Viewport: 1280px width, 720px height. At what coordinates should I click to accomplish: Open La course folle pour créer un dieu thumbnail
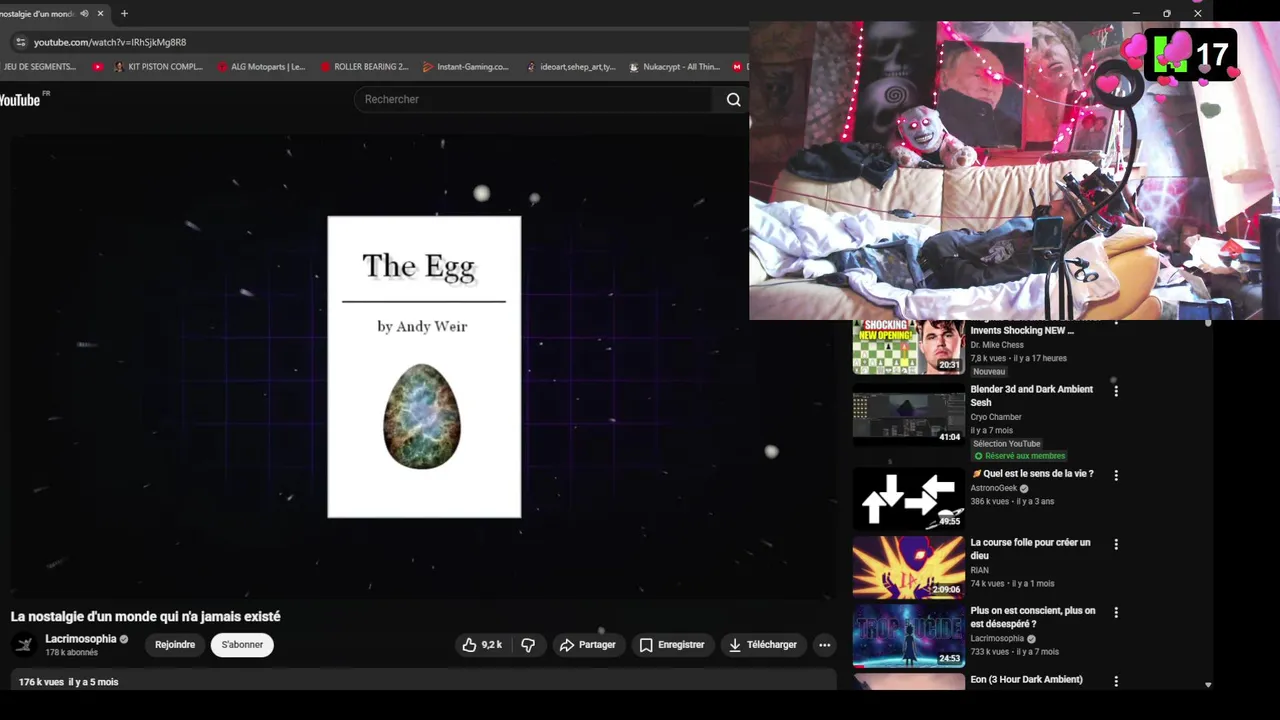point(908,567)
